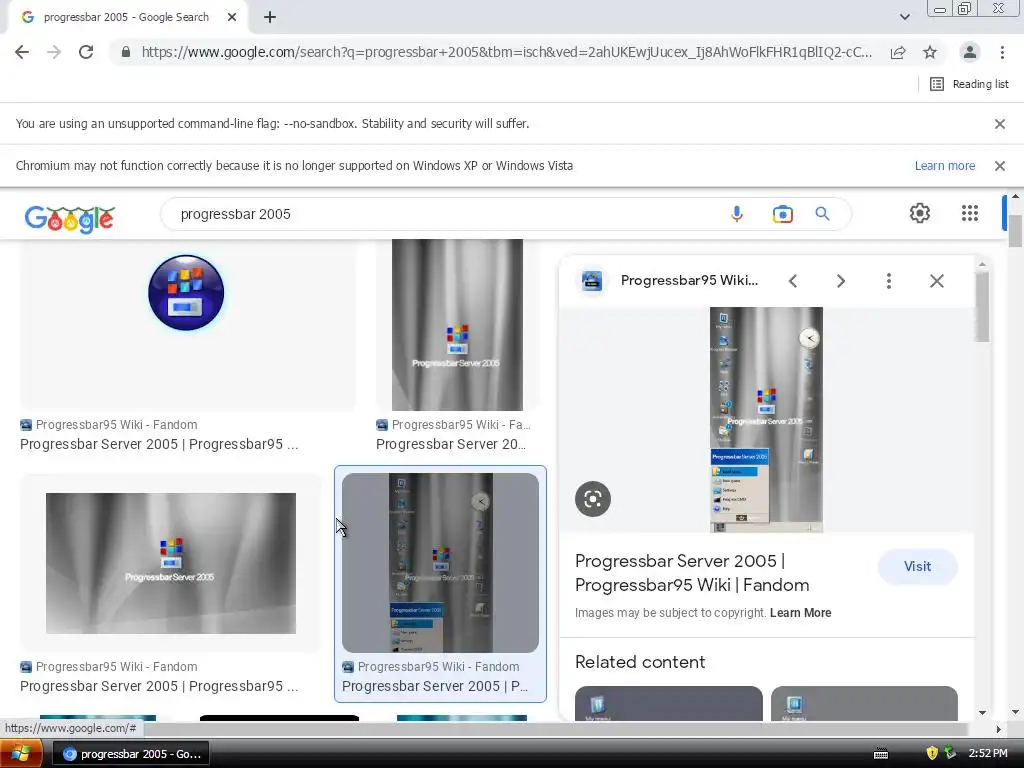
Task: Select the highlighted desktop screenshot thumbnail
Action: [x=440, y=563]
